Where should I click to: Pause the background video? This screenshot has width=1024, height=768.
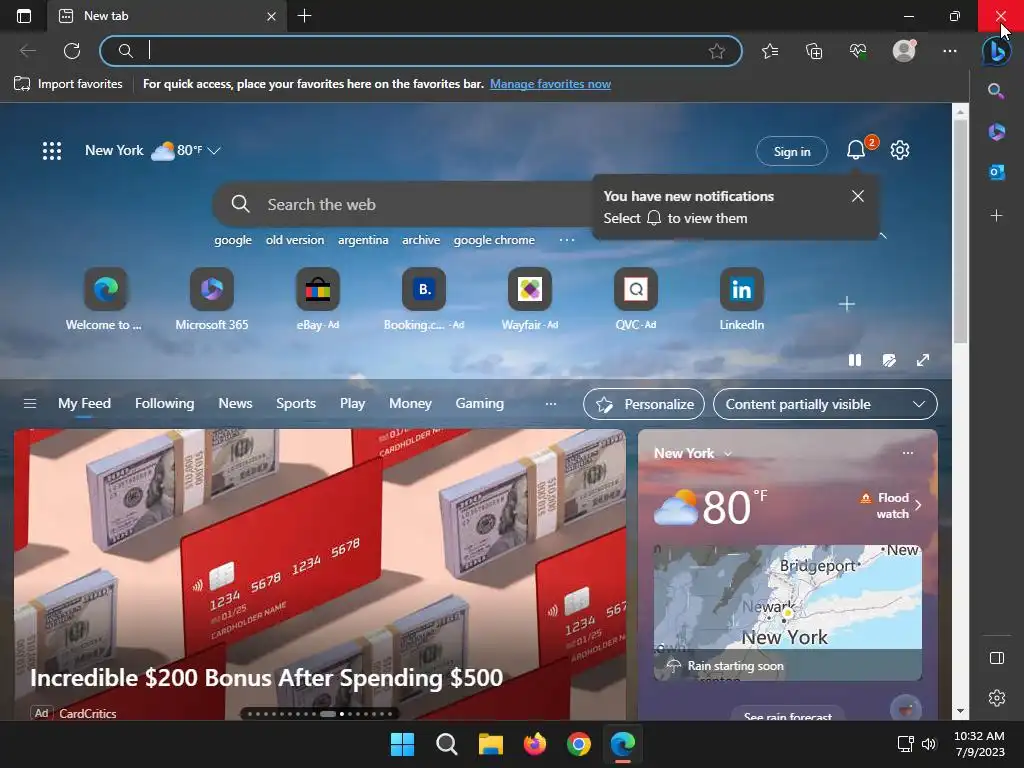855,360
